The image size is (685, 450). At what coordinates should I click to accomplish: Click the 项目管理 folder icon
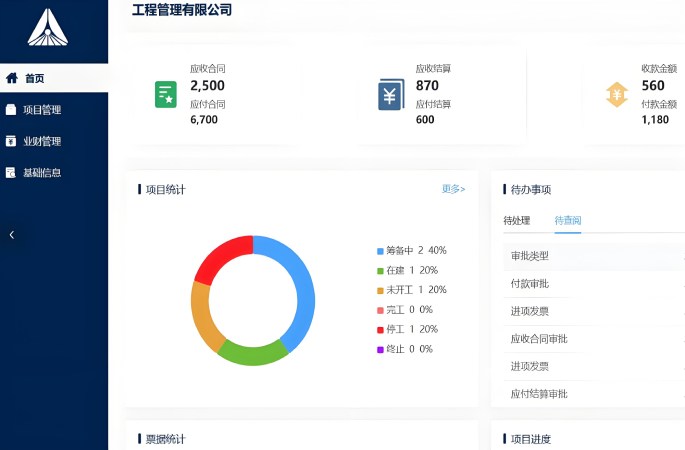pos(11,110)
